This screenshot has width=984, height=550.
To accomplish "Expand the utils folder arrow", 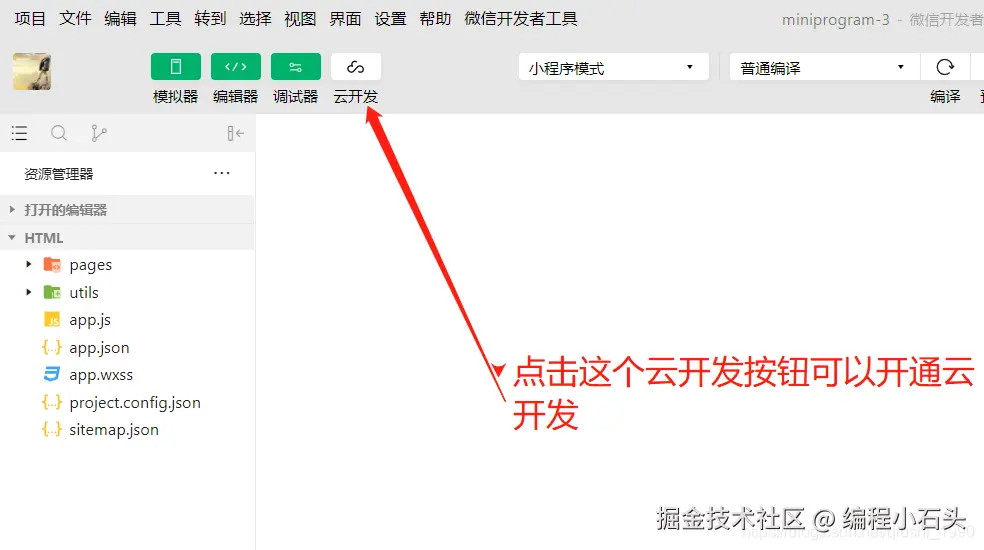I will 28,292.
